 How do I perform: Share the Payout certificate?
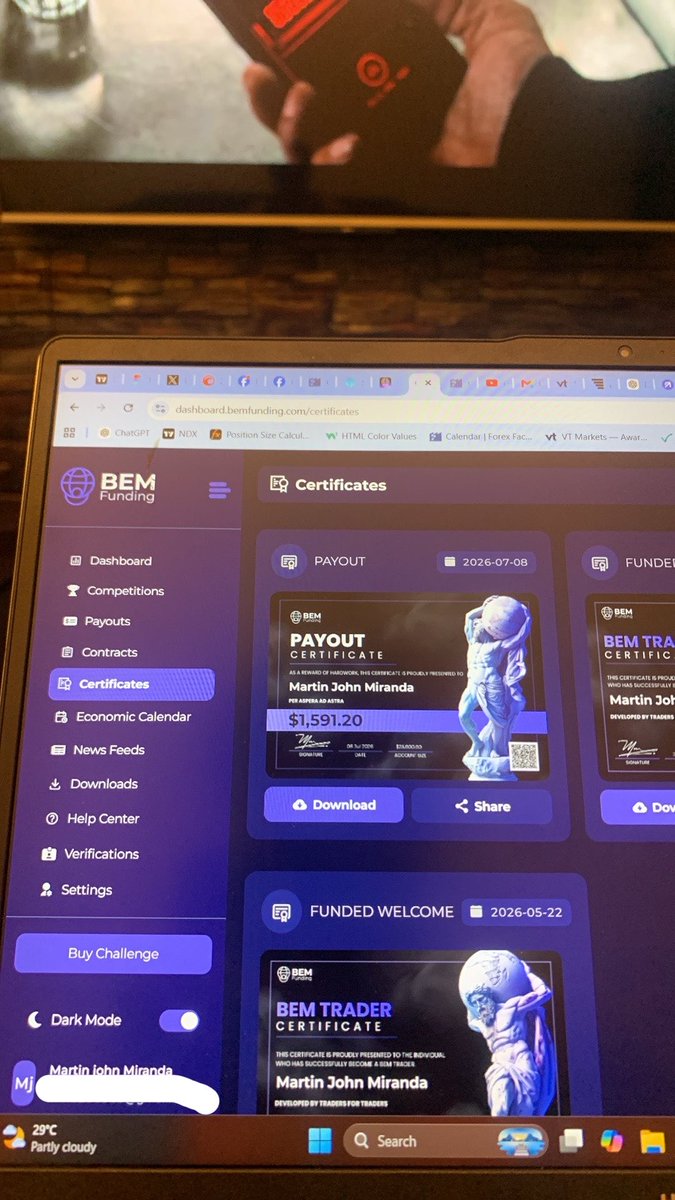(x=482, y=806)
